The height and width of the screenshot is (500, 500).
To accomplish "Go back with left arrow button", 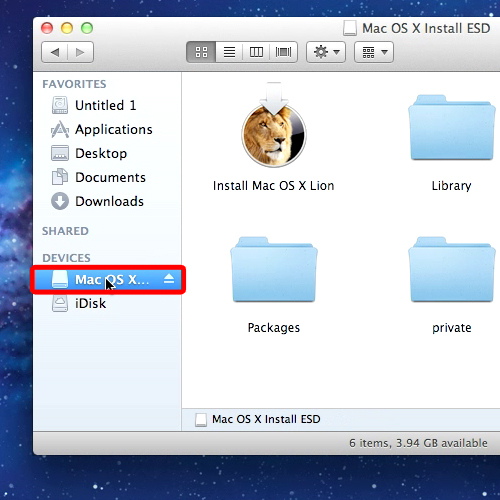I will (x=55, y=52).
